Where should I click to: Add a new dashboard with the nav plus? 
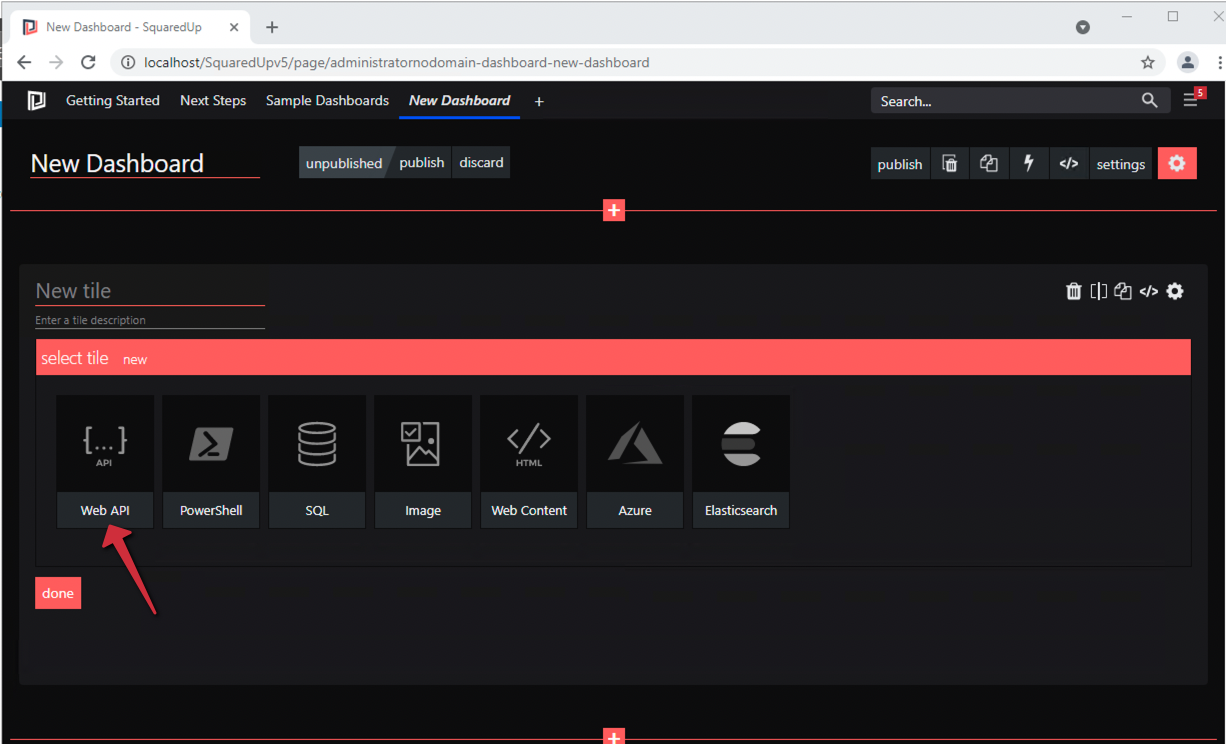point(539,101)
